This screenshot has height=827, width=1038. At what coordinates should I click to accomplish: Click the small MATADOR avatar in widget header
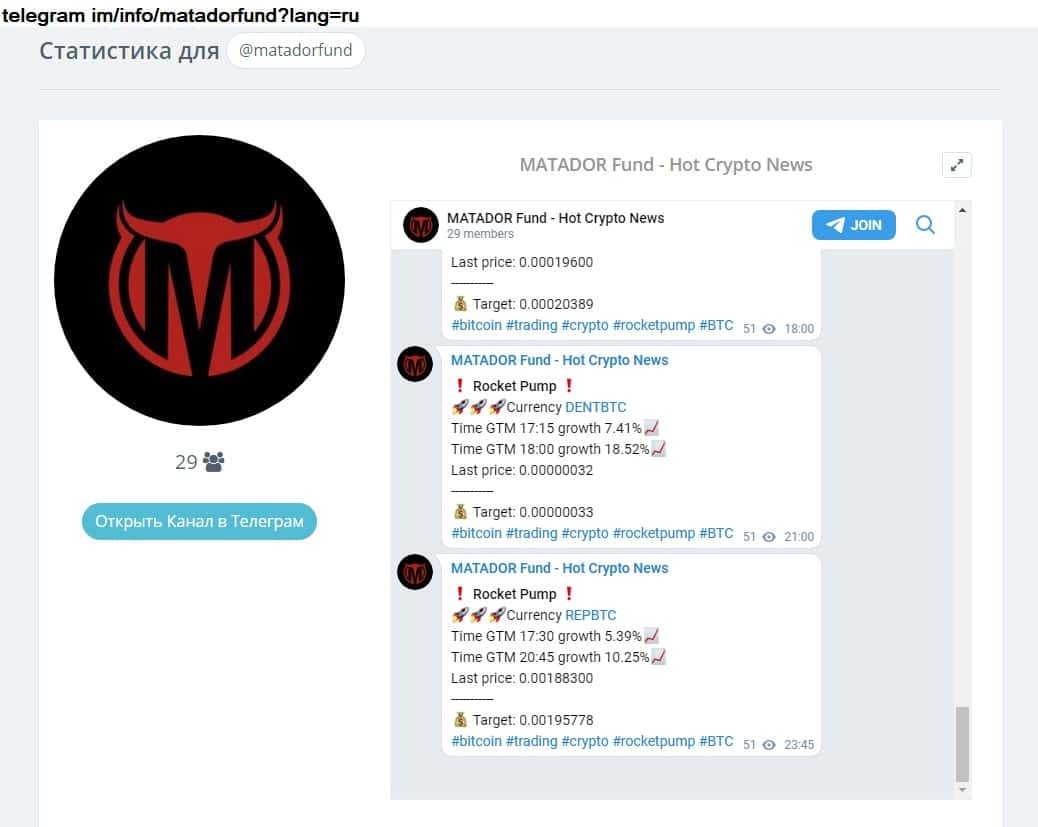[x=420, y=225]
